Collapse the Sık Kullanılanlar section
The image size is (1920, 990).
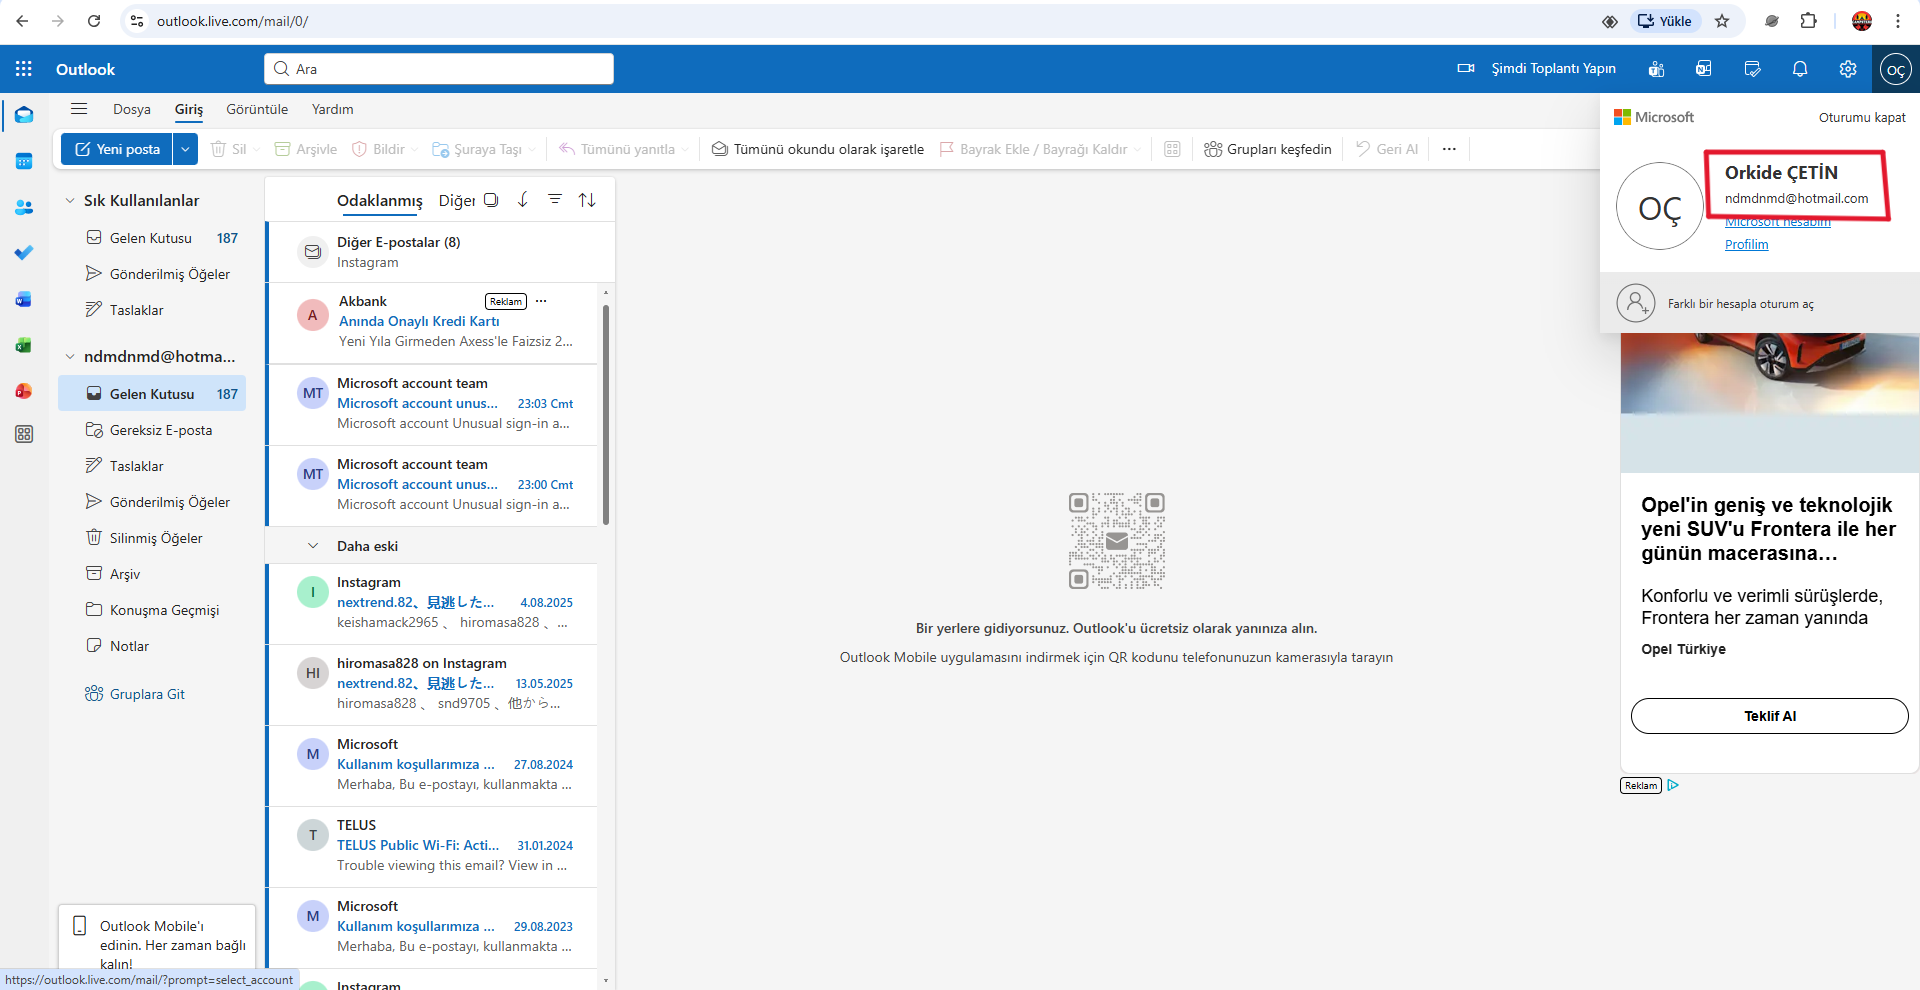(70, 201)
